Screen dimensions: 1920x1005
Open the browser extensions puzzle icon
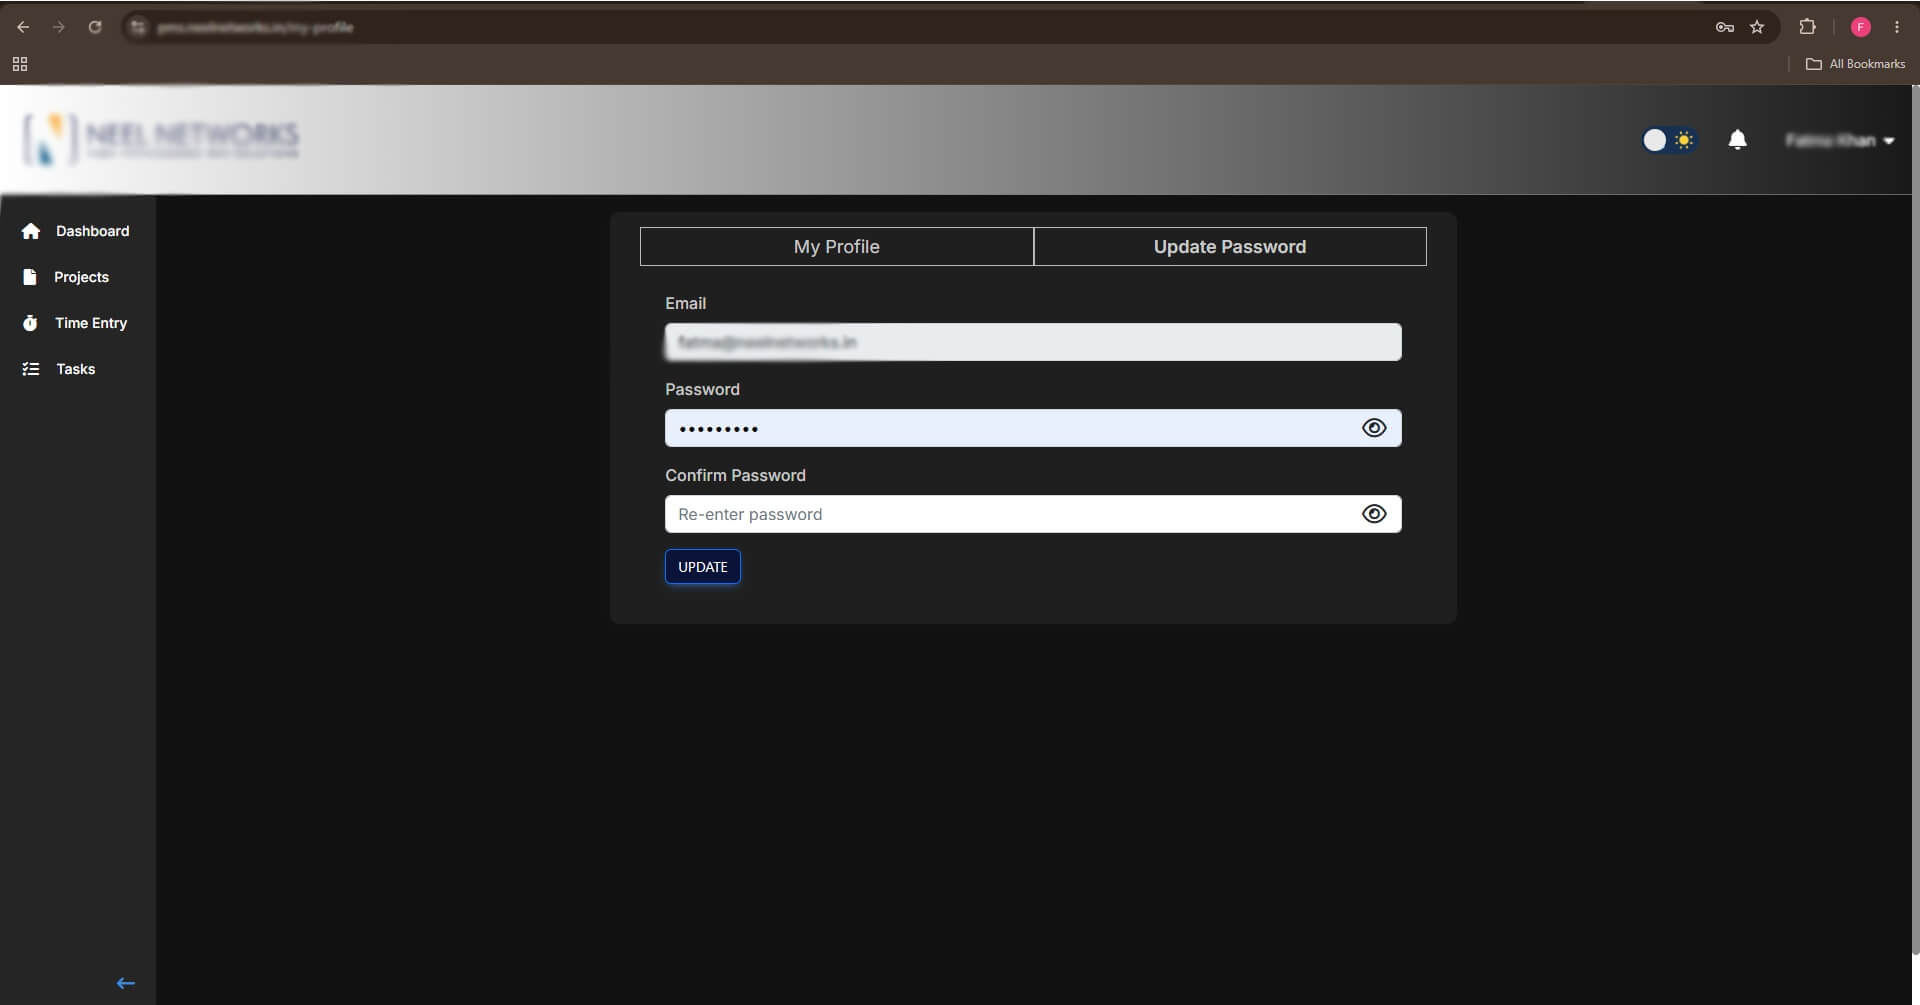(1807, 27)
